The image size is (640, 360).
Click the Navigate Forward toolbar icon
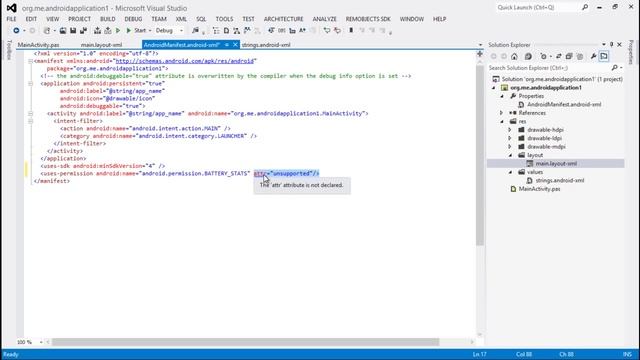[x=32, y=31]
